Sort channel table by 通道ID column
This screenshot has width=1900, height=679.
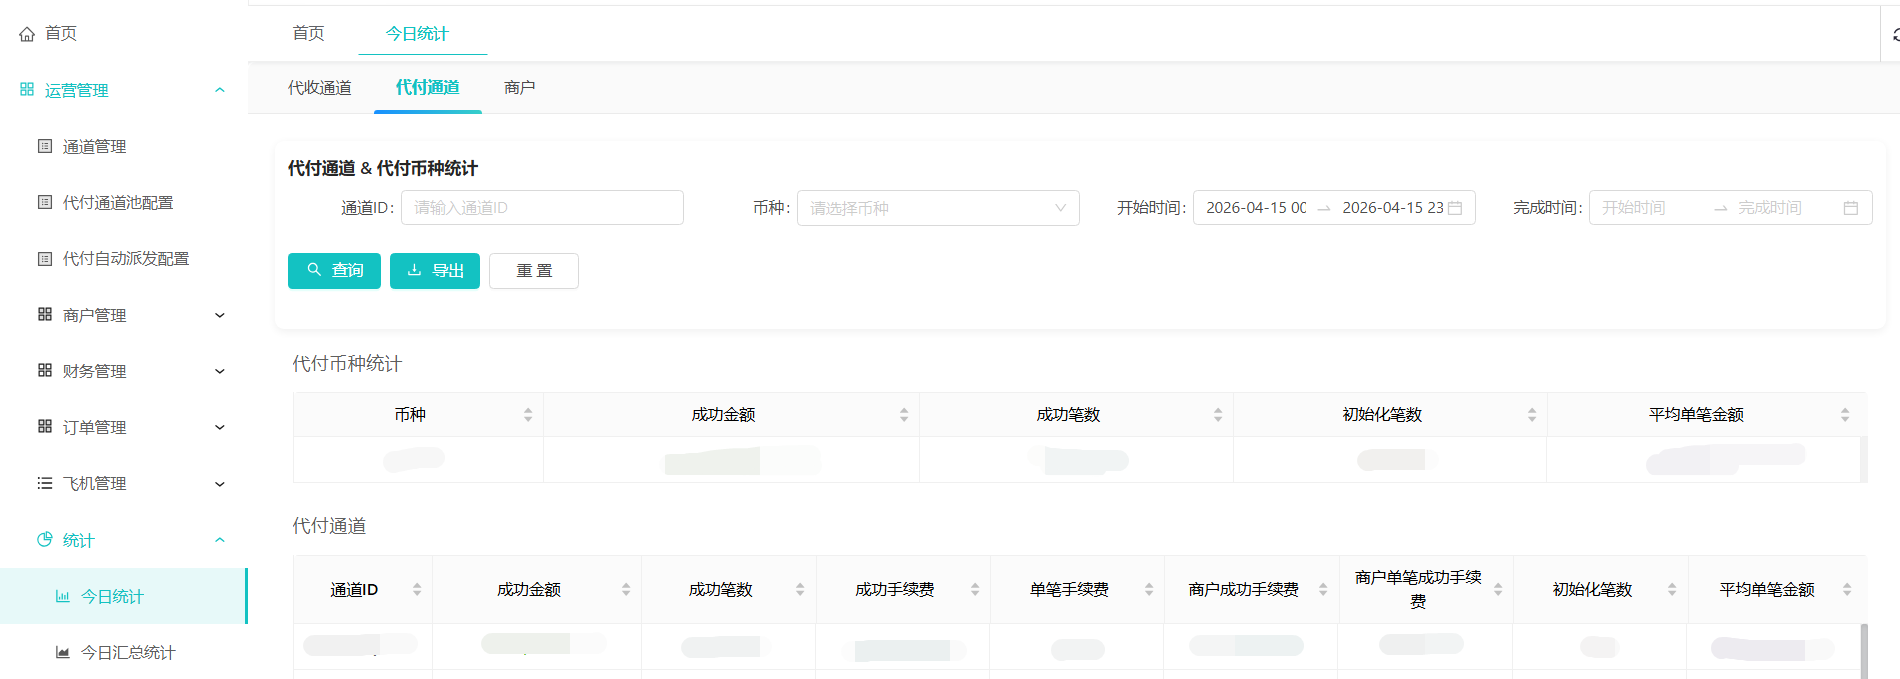click(417, 589)
